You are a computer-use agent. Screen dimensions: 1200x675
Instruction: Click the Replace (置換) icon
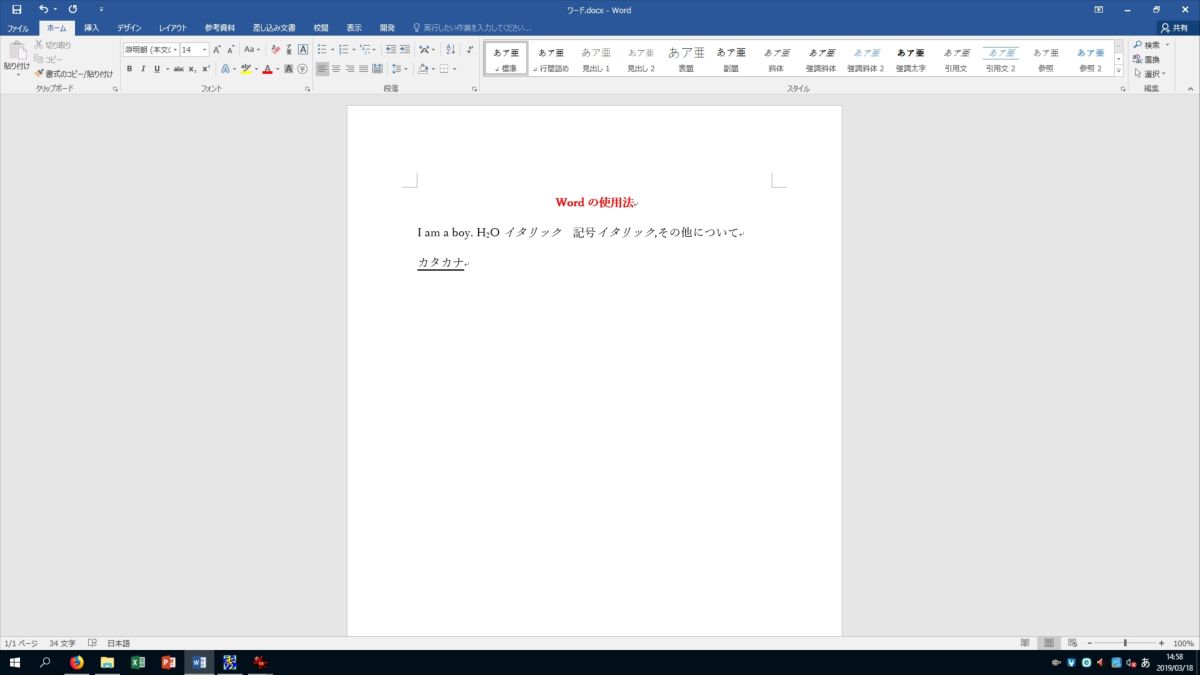(x=1147, y=59)
